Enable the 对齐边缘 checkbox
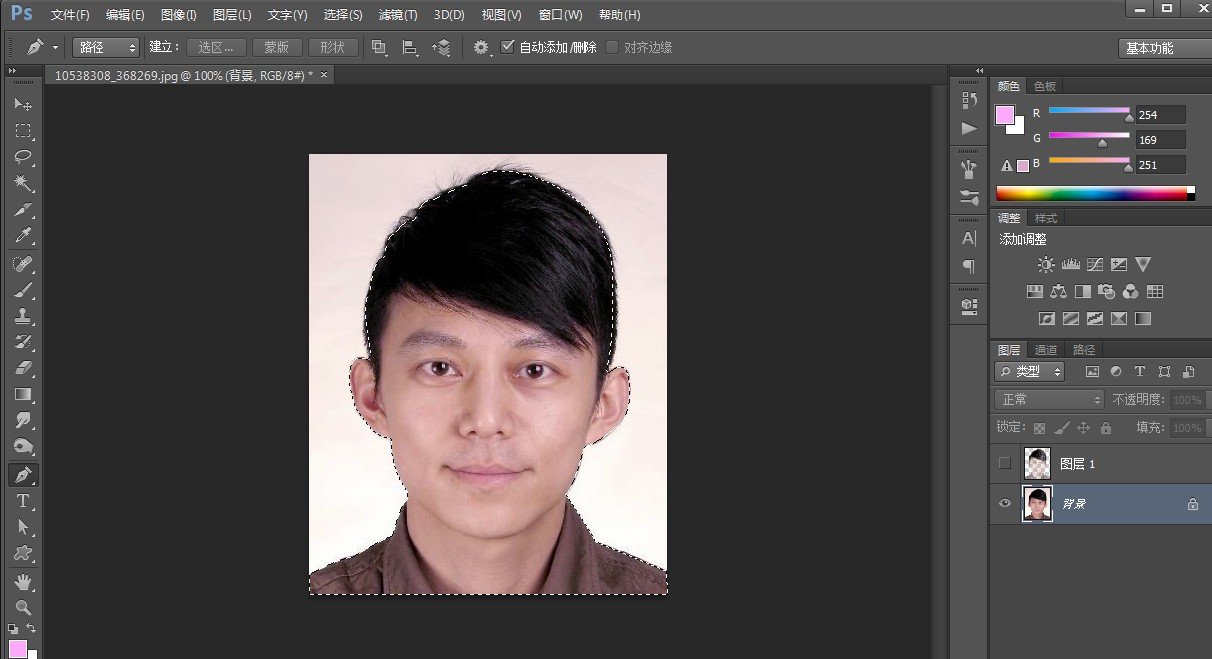1212x659 pixels. coord(611,46)
